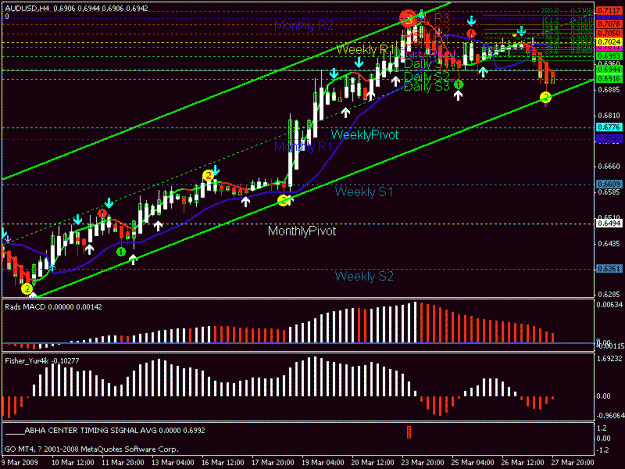Click the '26 Mar 12:00' time label
The width and height of the screenshot is (625, 469).
pos(523,462)
